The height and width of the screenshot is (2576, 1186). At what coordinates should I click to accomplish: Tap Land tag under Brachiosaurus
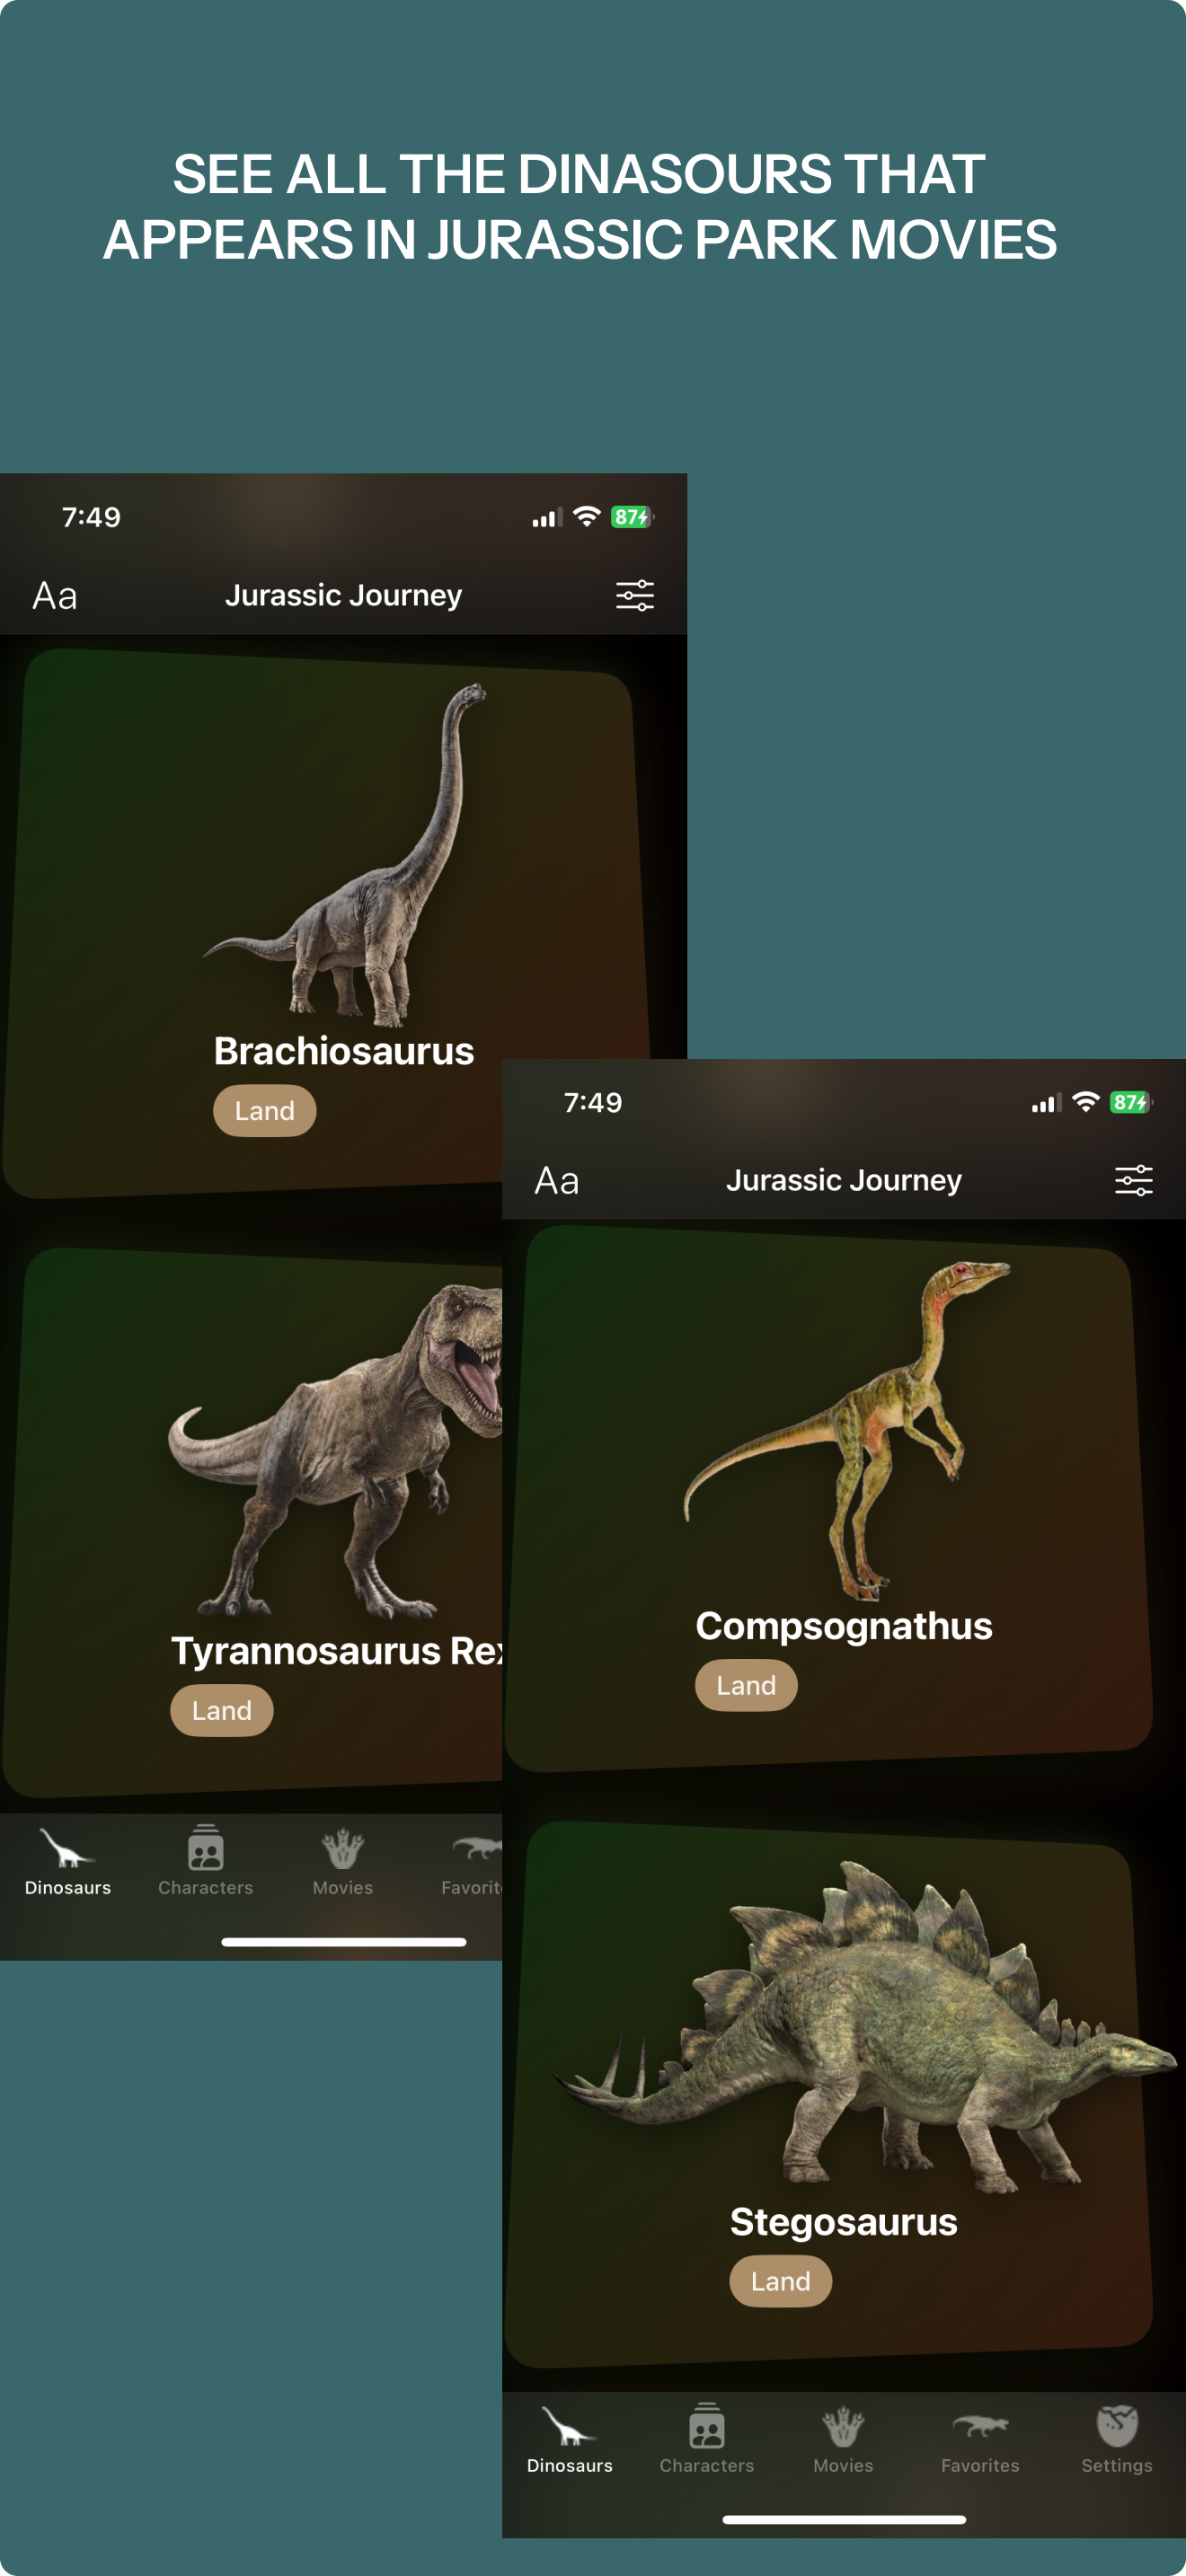(x=265, y=1110)
